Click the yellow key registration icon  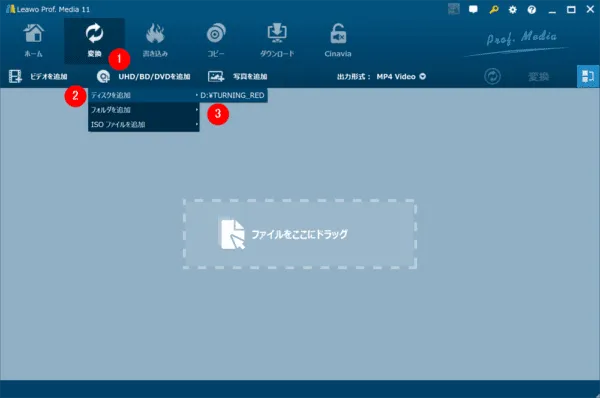coord(494,9)
